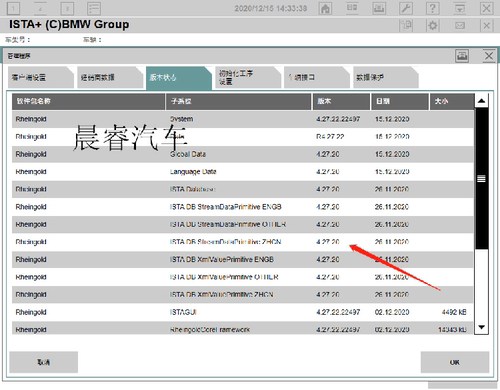The width and height of the screenshot is (500, 390).
Task: Click version '4.27.20' in Language Data row
Action: click(328, 172)
